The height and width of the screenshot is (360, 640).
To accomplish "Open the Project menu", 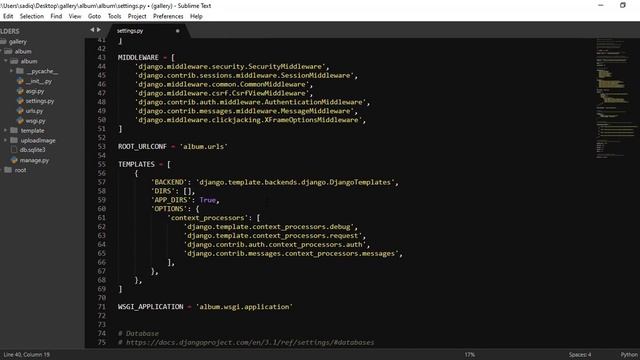I will (137, 16).
